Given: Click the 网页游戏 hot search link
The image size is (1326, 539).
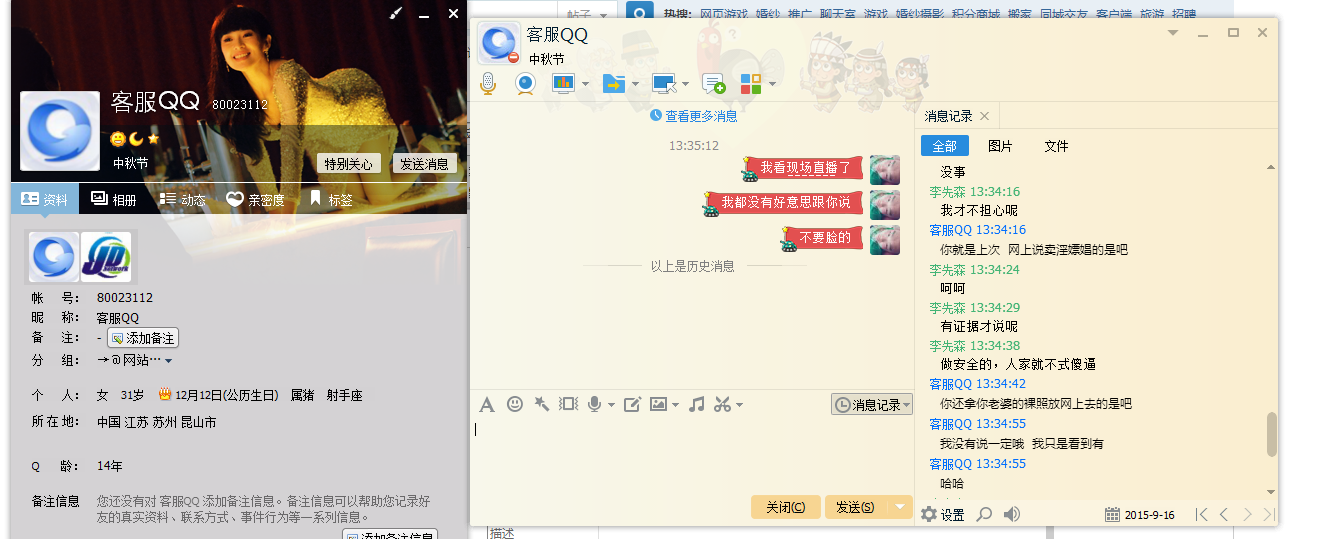Looking at the screenshot, I should point(723,14).
